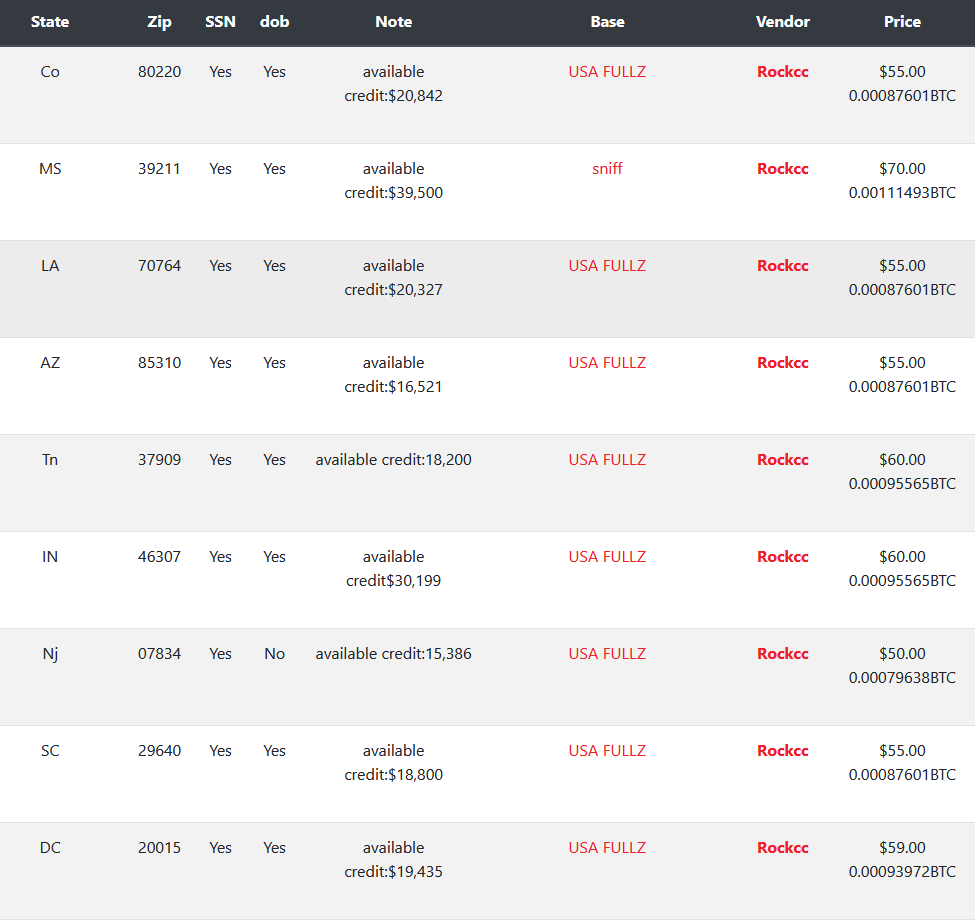Open the sniff base link in MS row
Viewport: 975px width, 921px height.
point(608,169)
